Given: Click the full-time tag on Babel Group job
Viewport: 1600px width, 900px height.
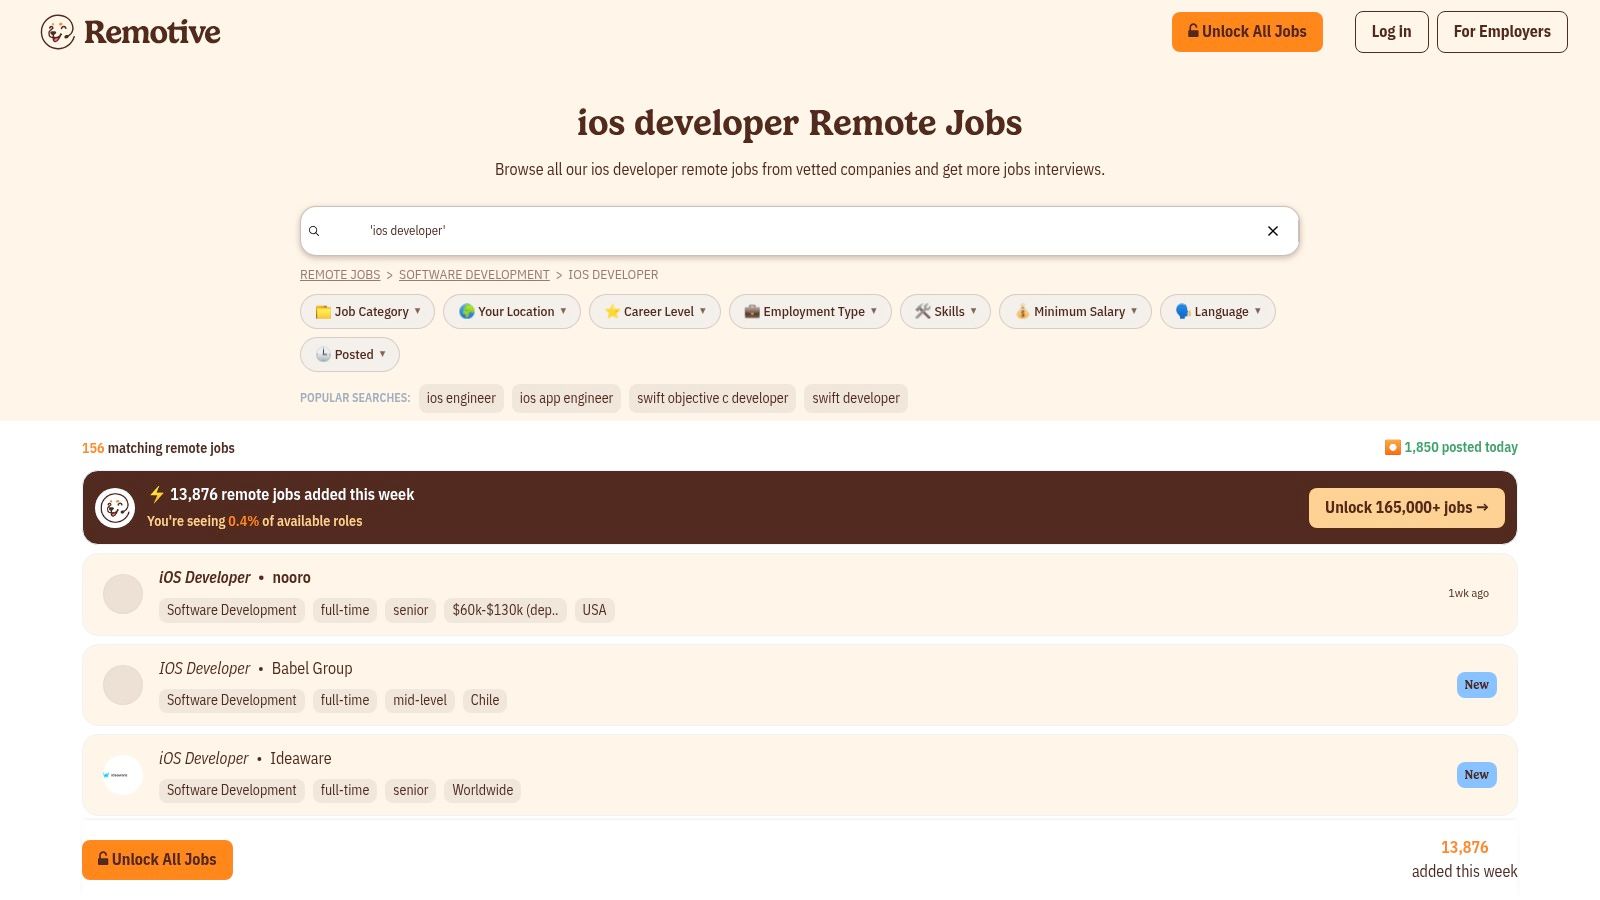Looking at the screenshot, I should tap(345, 700).
